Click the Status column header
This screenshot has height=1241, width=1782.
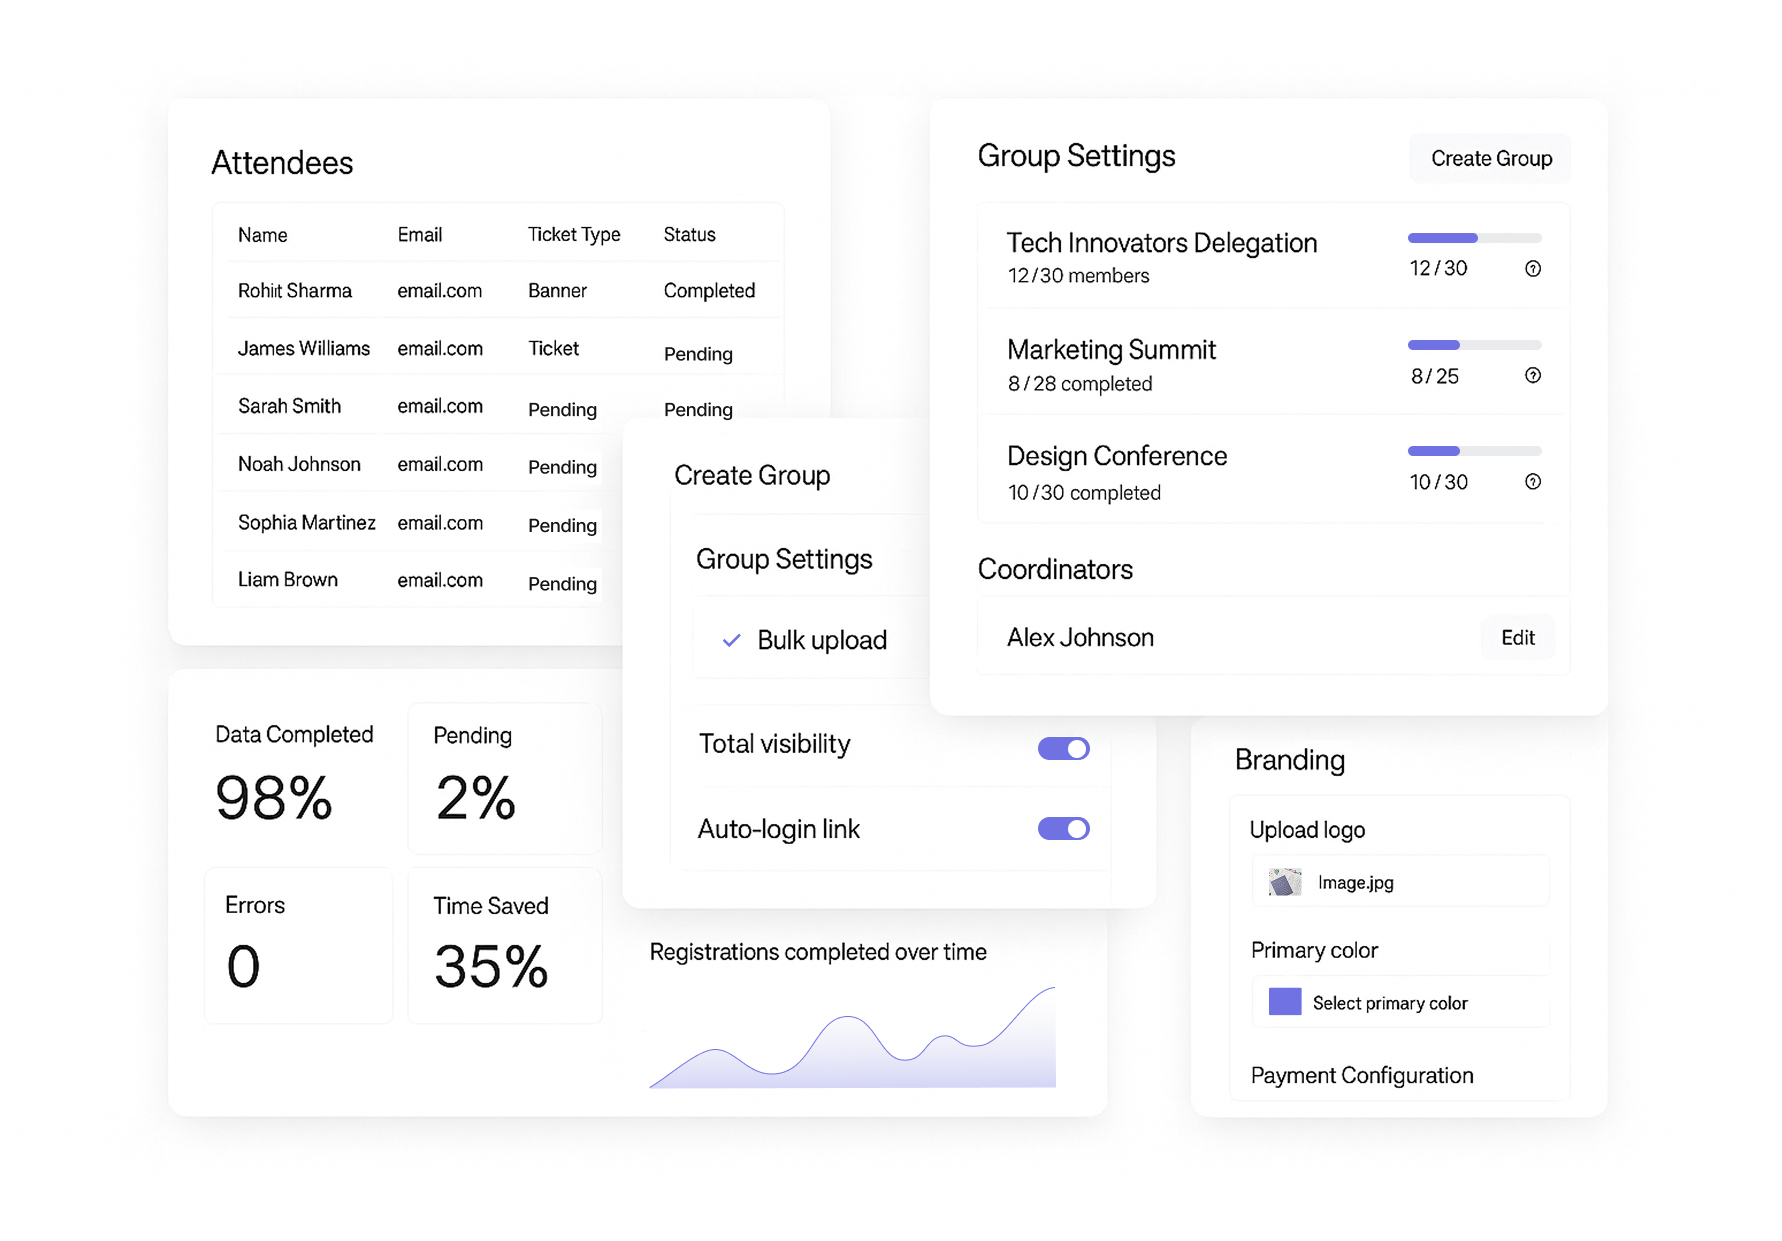[x=689, y=234]
